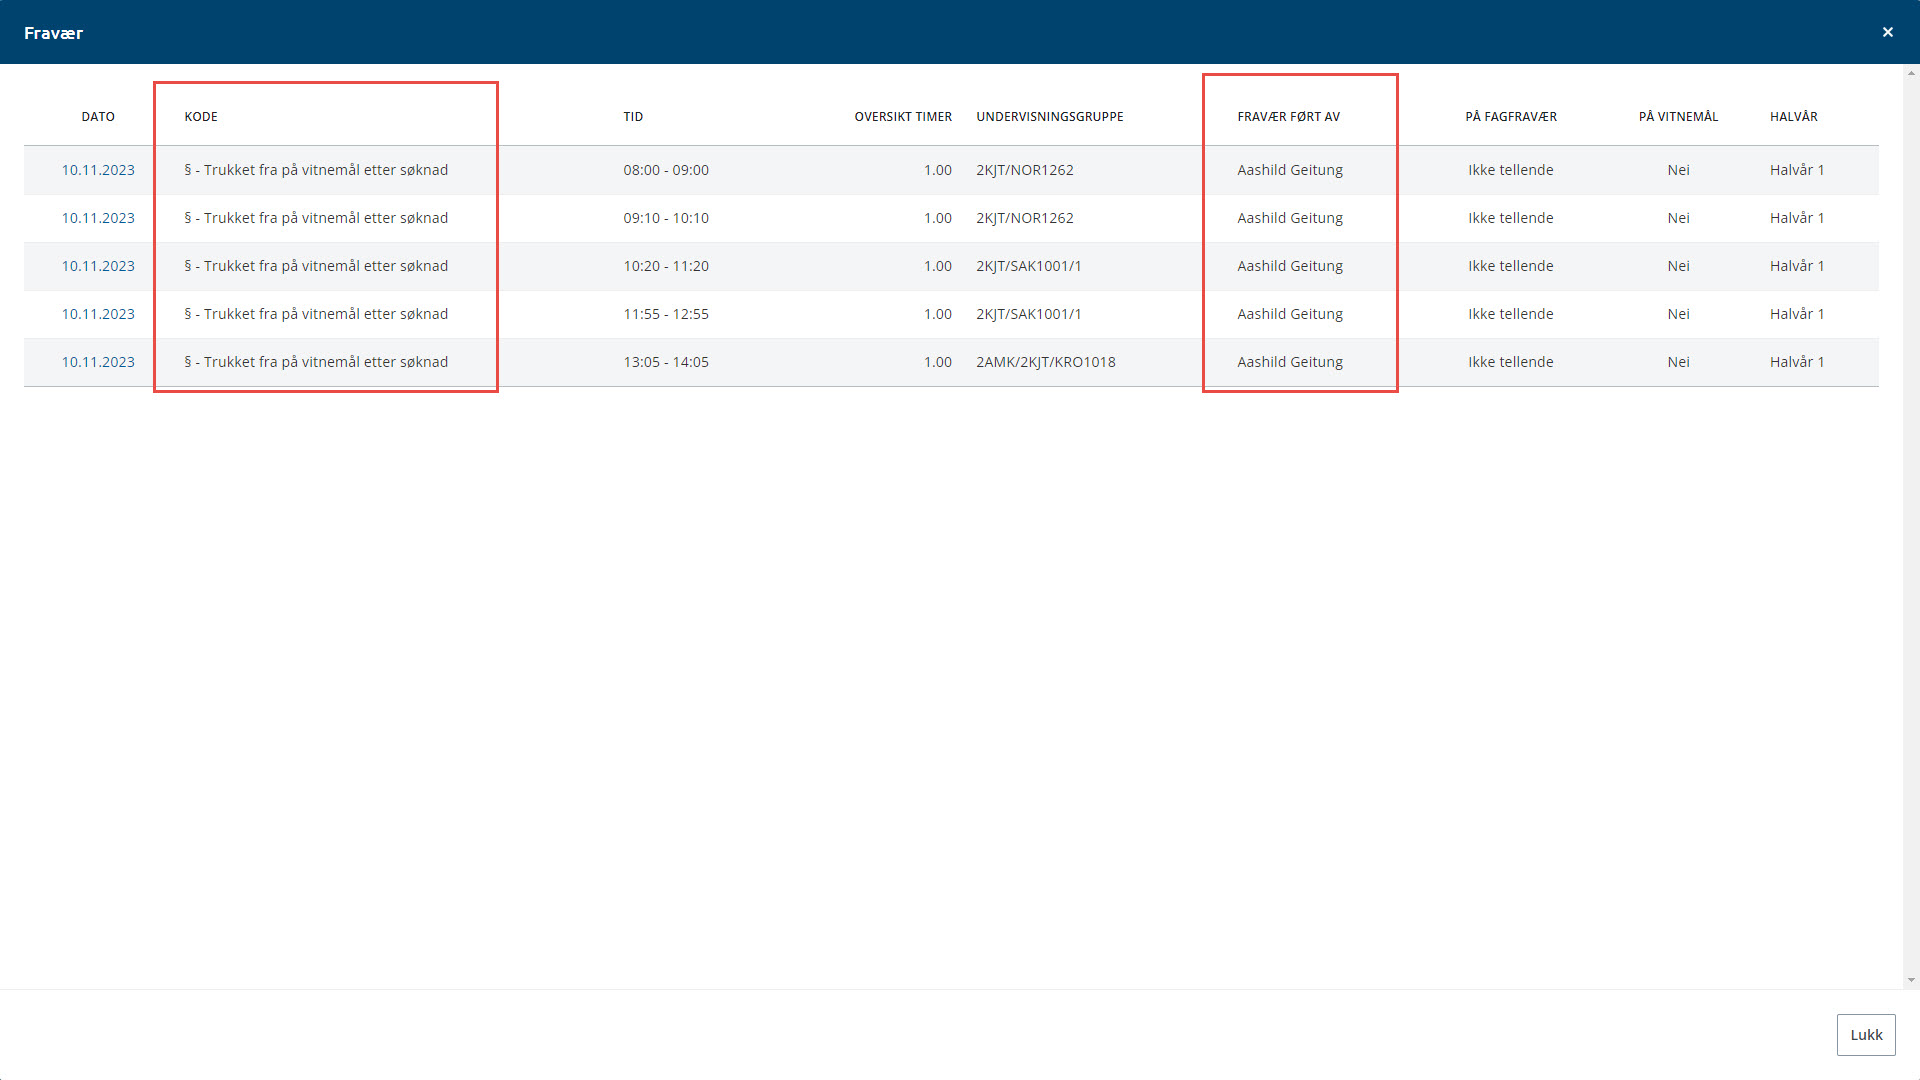Image resolution: width=1920 pixels, height=1080 pixels.
Task: Click the UNDERVISNINGSGRUPPE column header
Action: (1049, 117)
